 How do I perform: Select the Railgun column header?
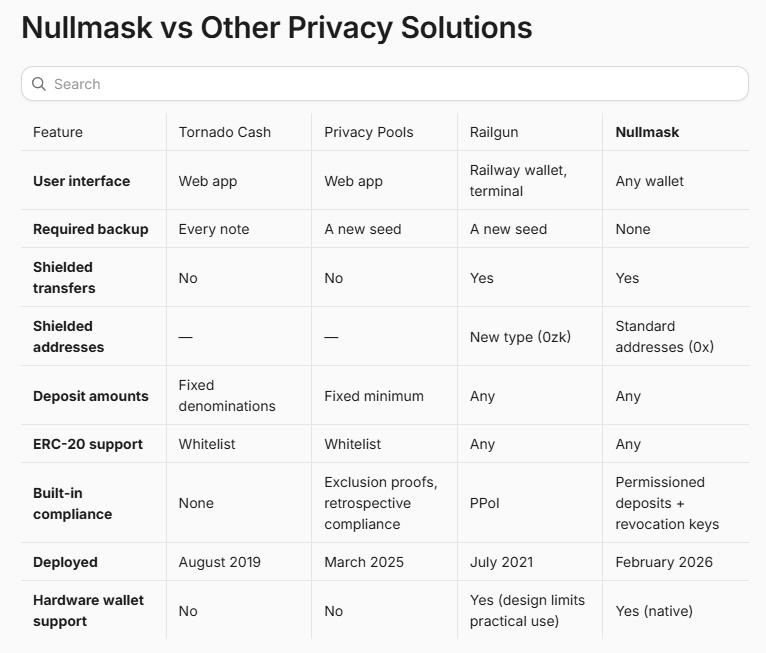[494, 132]
